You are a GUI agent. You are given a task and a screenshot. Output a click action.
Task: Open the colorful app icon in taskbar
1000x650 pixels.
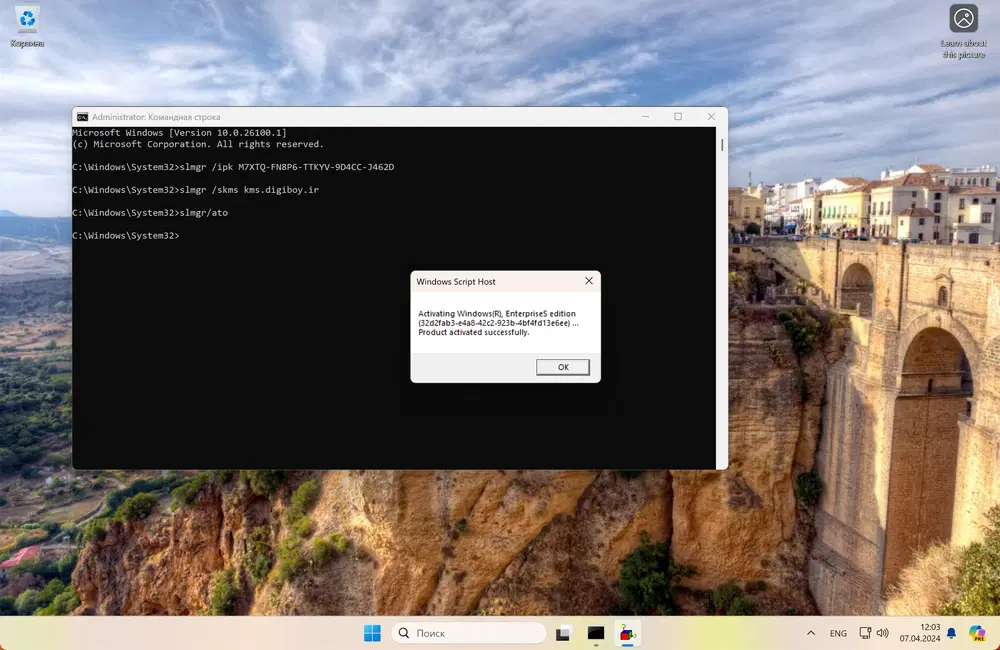[x=628, y=633]
